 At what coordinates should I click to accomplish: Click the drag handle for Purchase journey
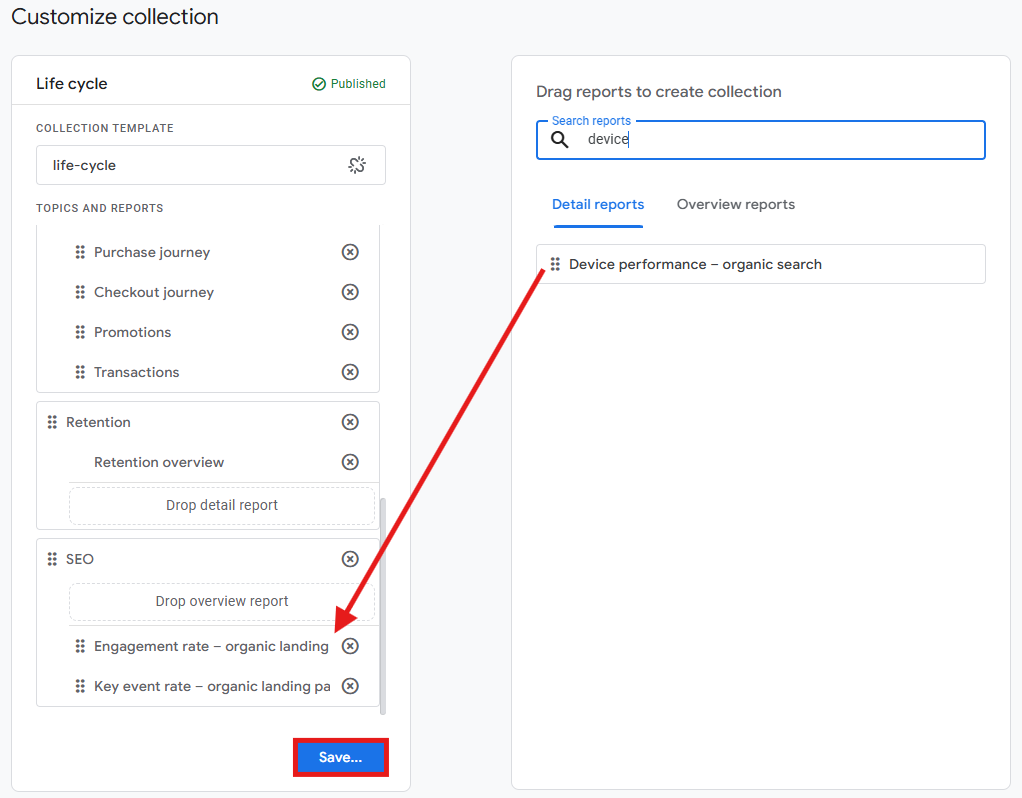coord(80,252)
